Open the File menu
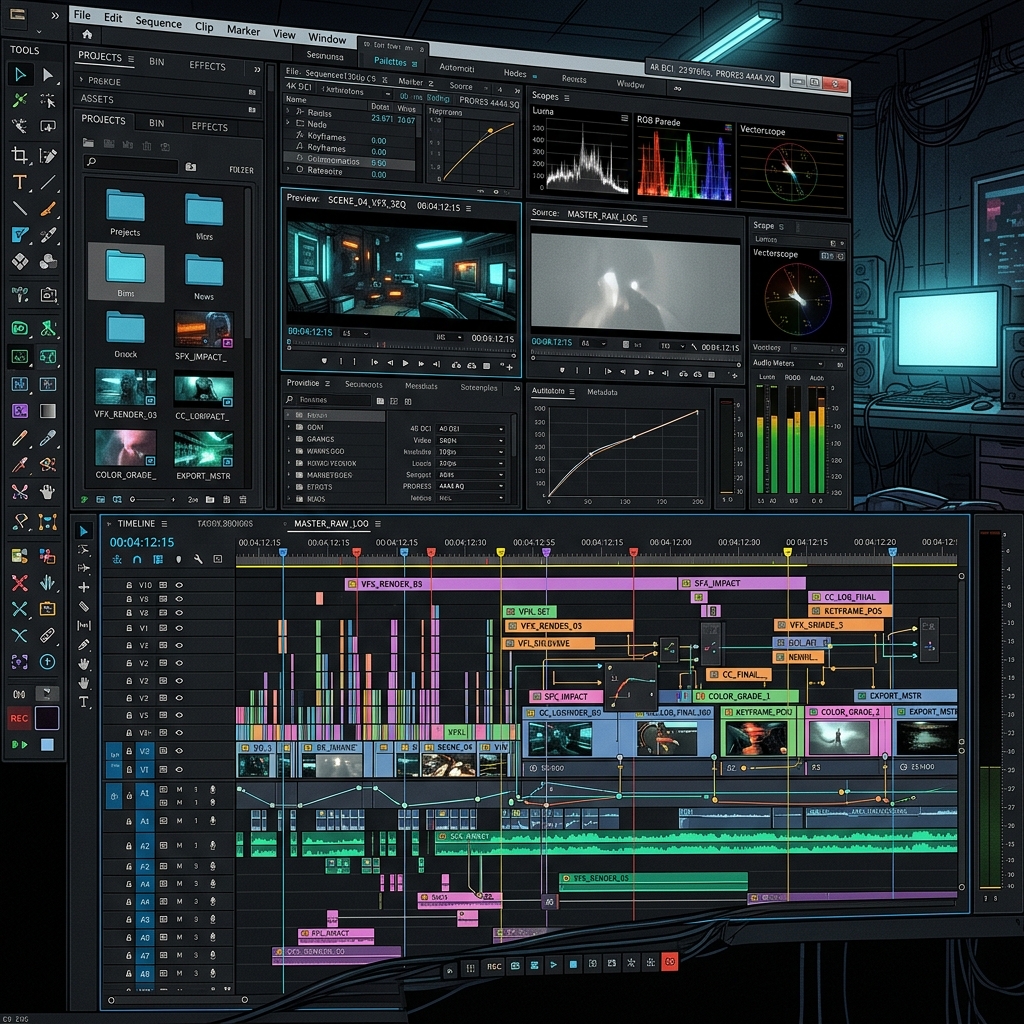The width and height of the screenshot is (1024, 1024). pyautogui.click(x=82, y=14)
